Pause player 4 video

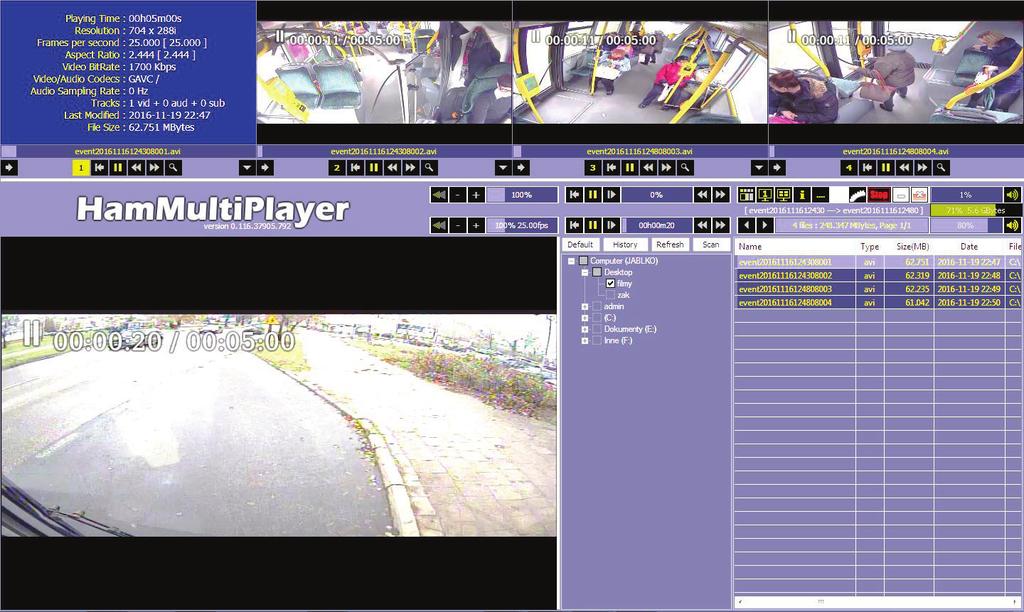(886, 168)
